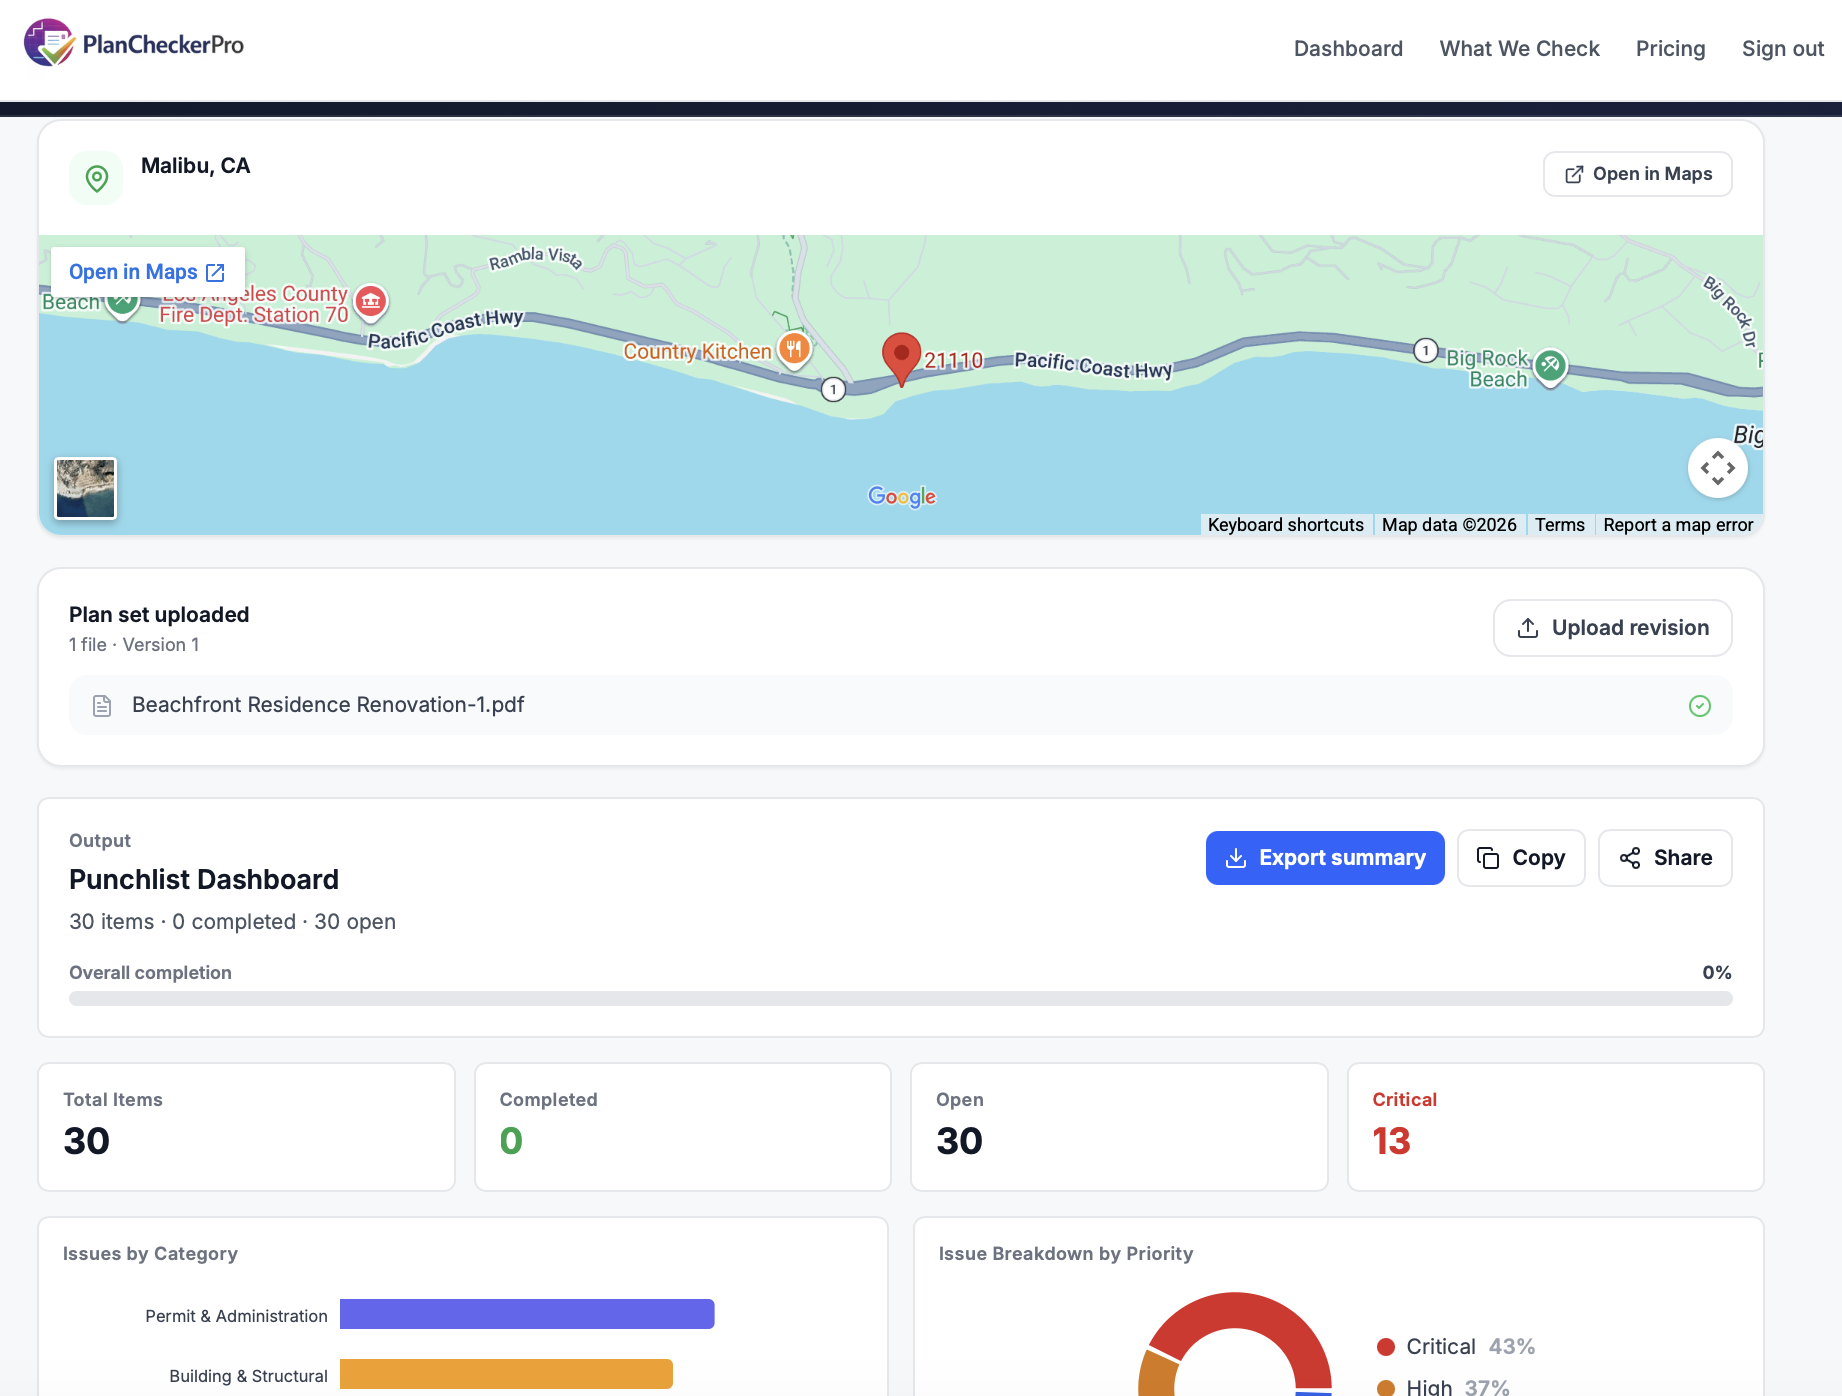Select the Fire Dept. Station 70 map pin
1842x1396 pixels.
click(371, 301)
